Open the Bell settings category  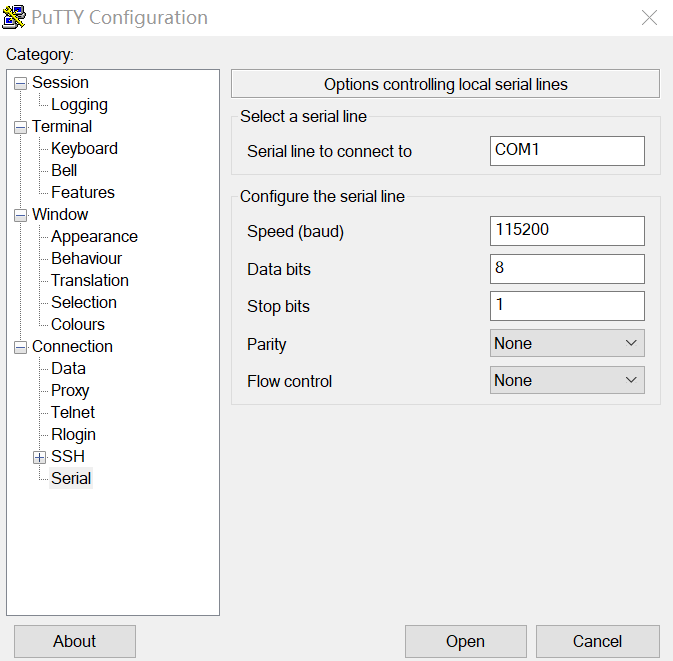64,170
